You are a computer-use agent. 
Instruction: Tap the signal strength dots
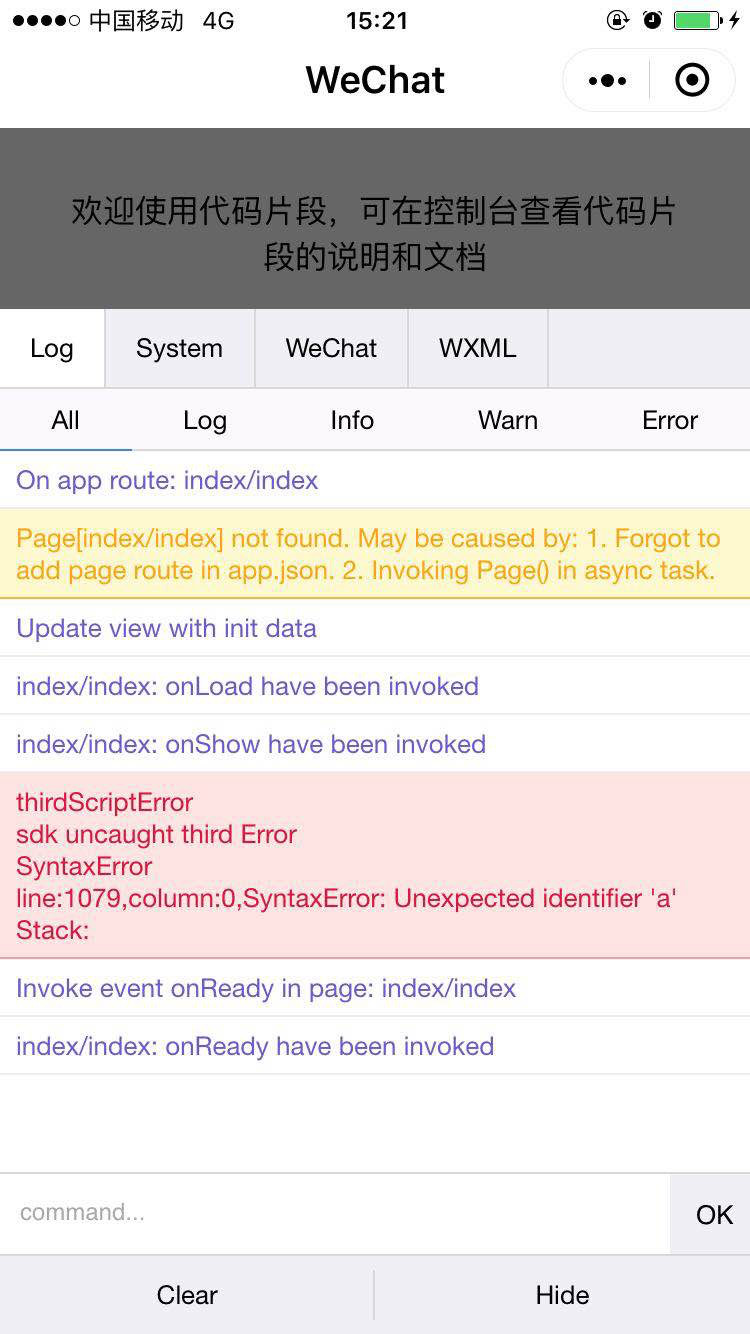(x=46, y=21)
